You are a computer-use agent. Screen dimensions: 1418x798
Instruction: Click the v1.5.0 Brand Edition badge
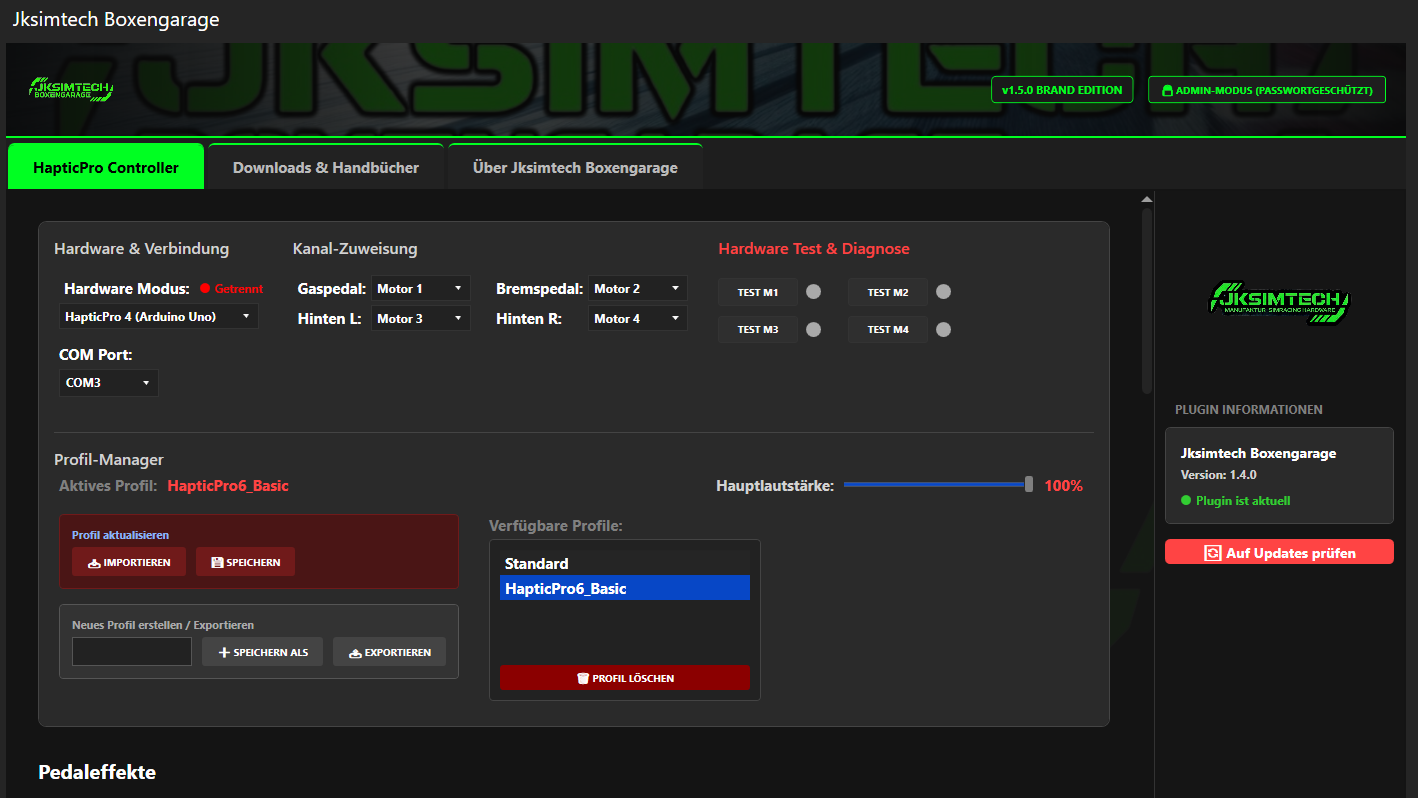(x=1062, y=90)
